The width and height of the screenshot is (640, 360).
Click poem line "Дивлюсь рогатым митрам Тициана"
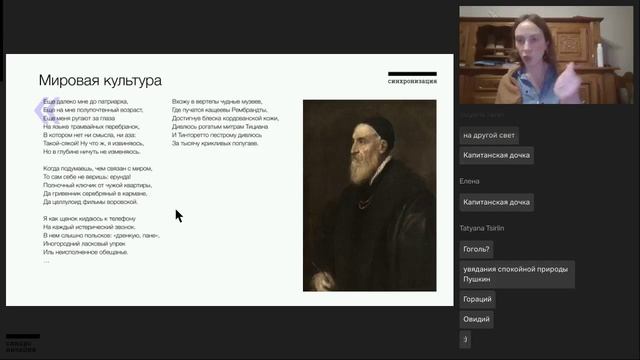220,127
